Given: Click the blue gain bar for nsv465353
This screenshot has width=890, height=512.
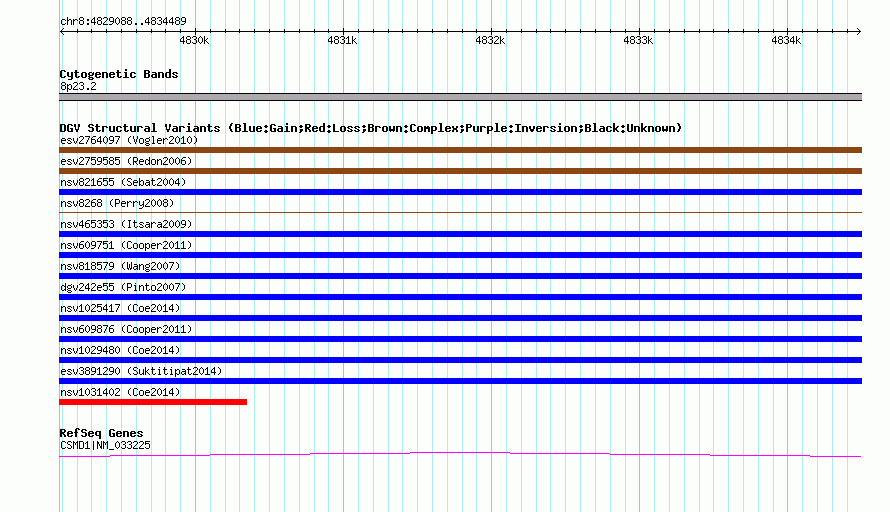Looking at the screenshot, I should pyautogui.click(x=460, y=234).
